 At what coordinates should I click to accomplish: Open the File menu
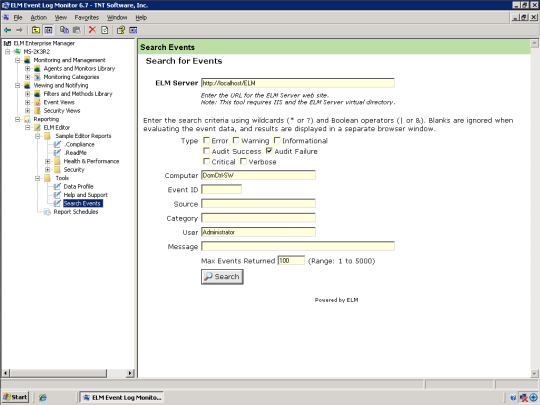coord(18,18)
